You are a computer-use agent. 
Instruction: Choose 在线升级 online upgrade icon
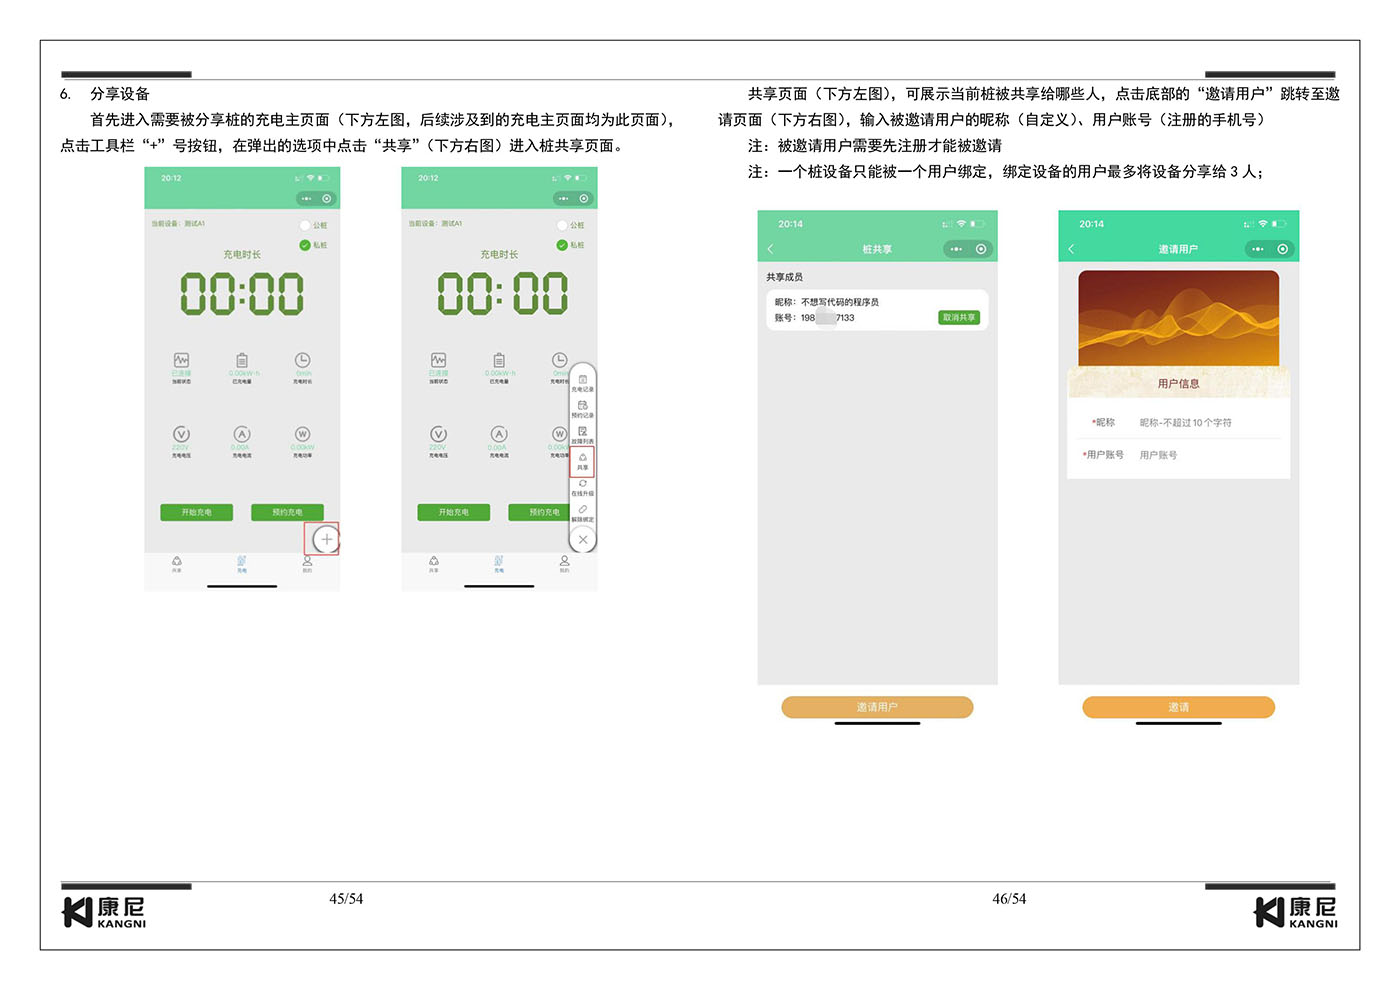[583, 487]
